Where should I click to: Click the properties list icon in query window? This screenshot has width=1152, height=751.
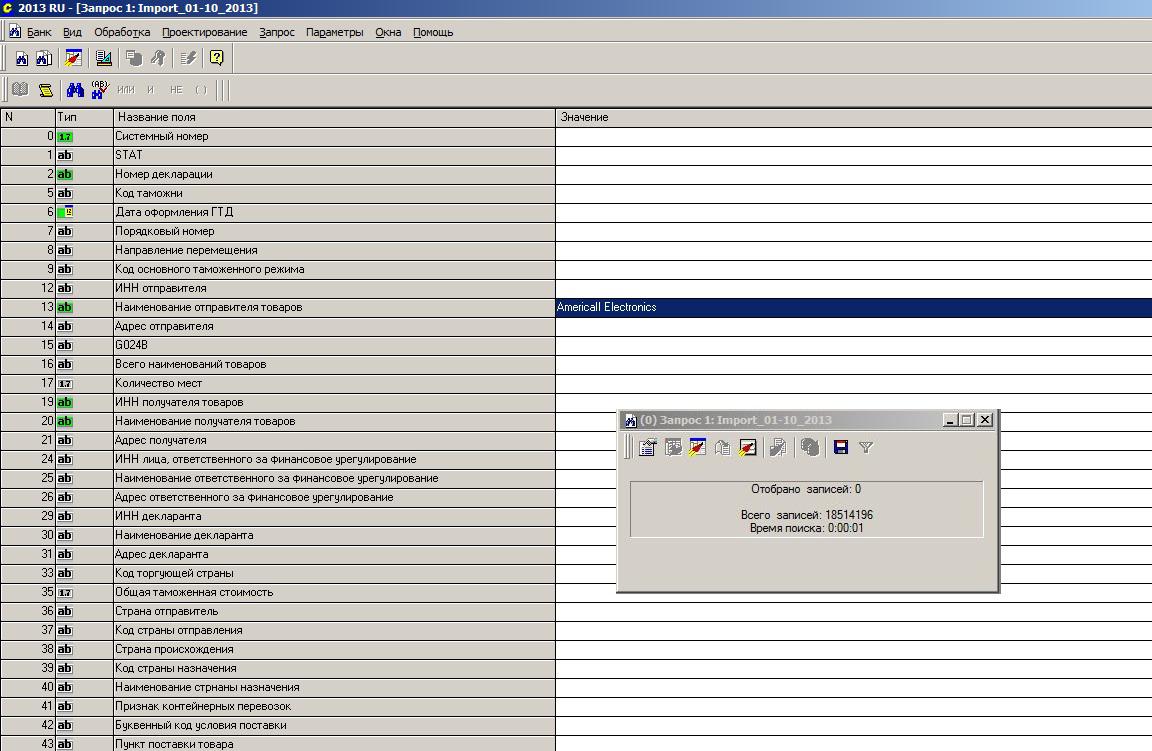647,448
